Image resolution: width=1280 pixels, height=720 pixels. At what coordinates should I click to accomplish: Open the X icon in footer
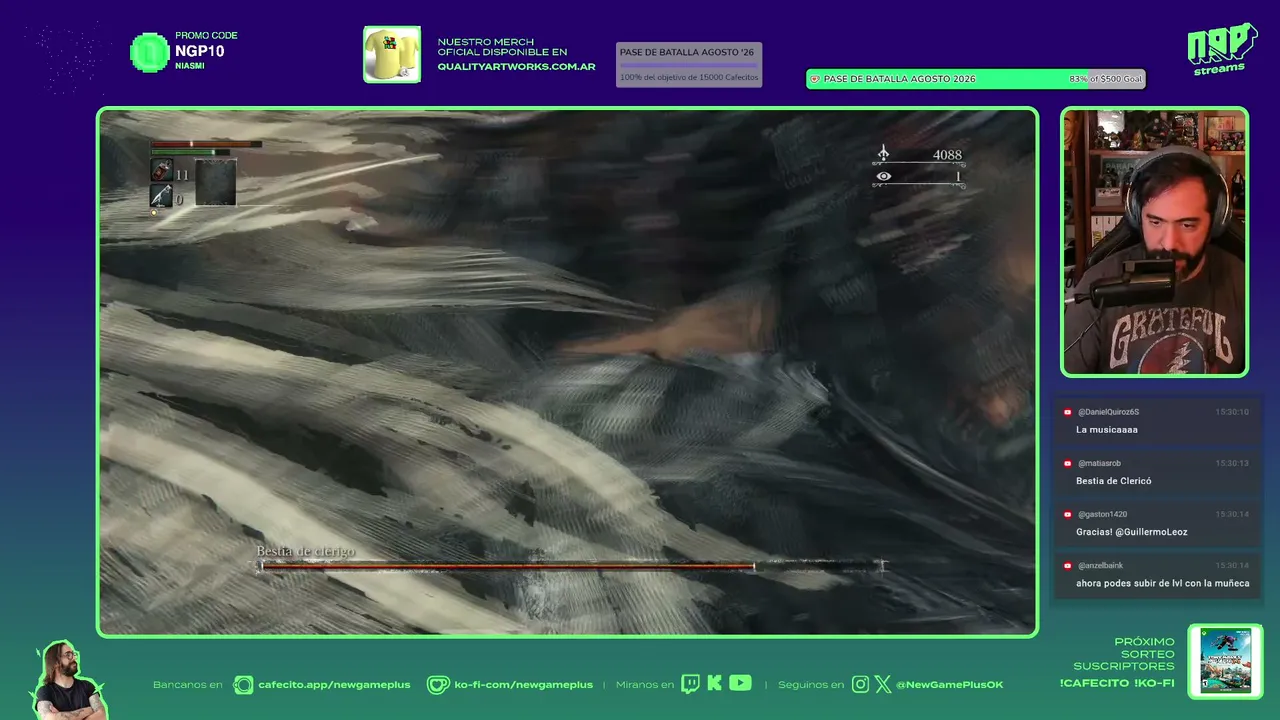[883, 684]
